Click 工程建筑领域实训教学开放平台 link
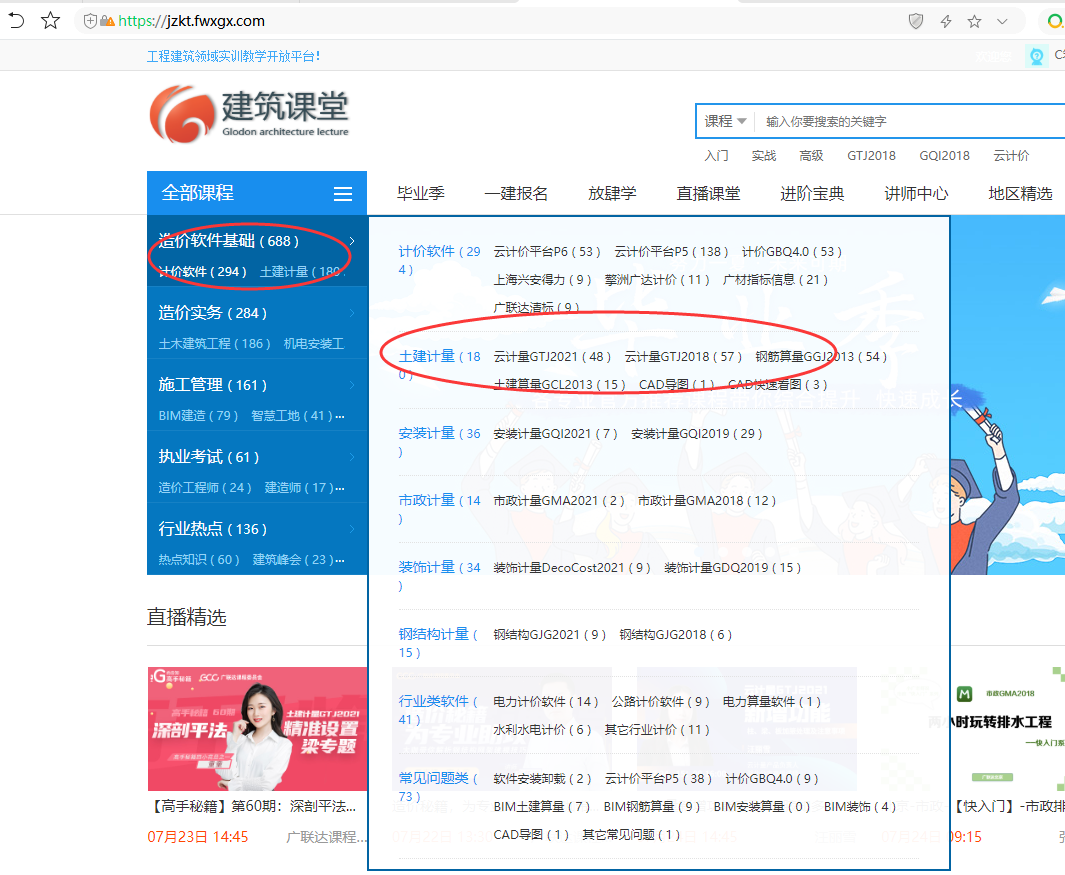 (x=233, y=56)
